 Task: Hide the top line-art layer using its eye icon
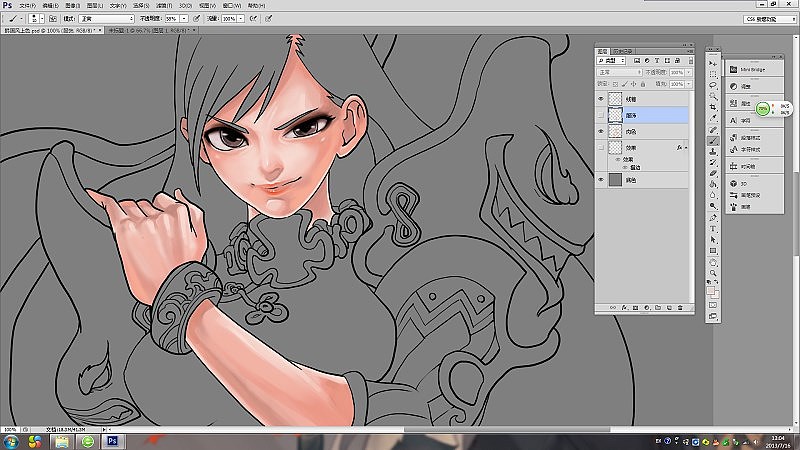point(601,100)
